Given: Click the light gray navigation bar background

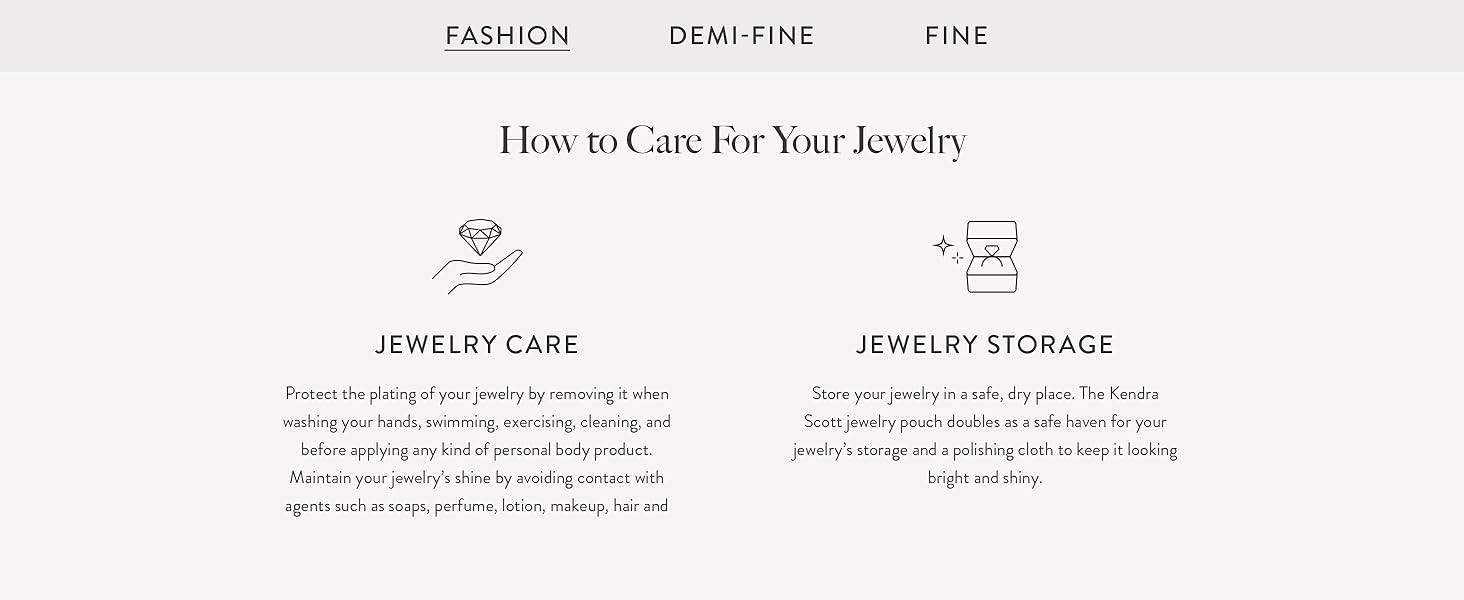Looking at the screenshot, I should click(x=200, y=35).
